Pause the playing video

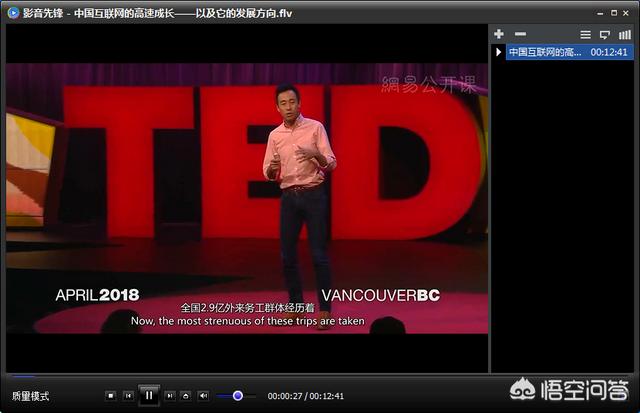coord(149,395)
